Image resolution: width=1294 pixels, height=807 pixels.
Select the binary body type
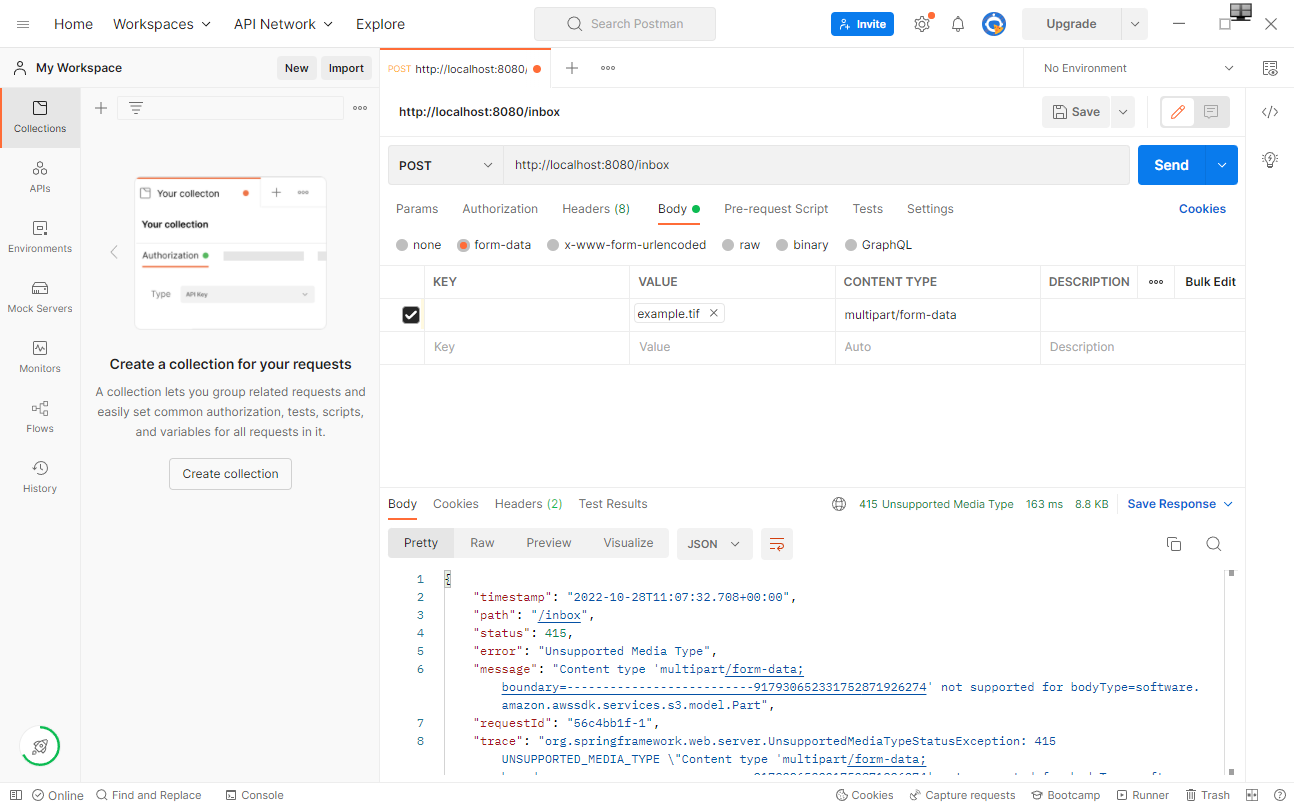click(802, 245)
